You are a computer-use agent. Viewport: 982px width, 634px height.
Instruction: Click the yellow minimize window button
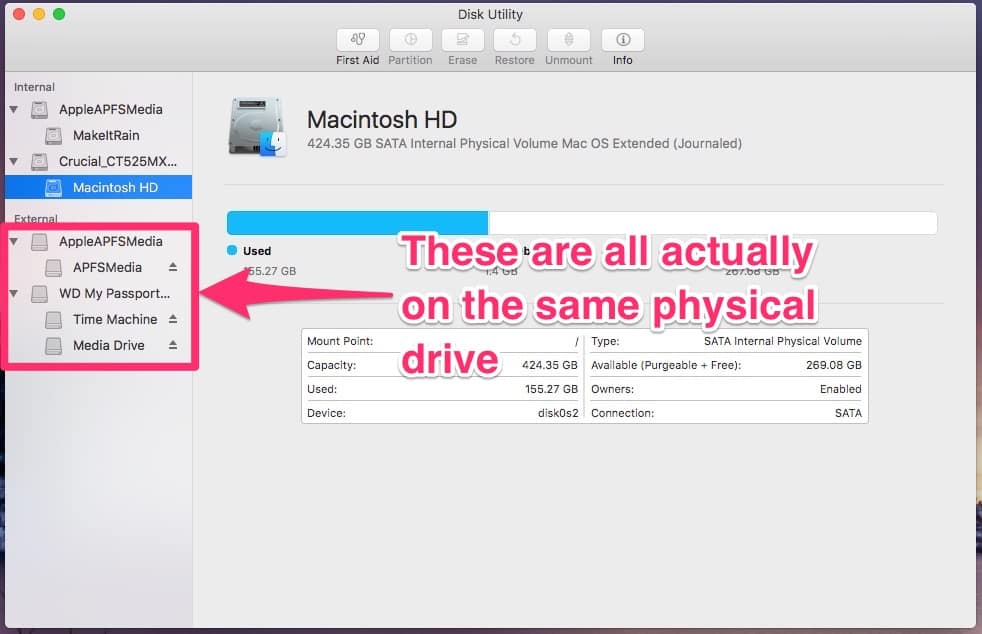point(39,14)
